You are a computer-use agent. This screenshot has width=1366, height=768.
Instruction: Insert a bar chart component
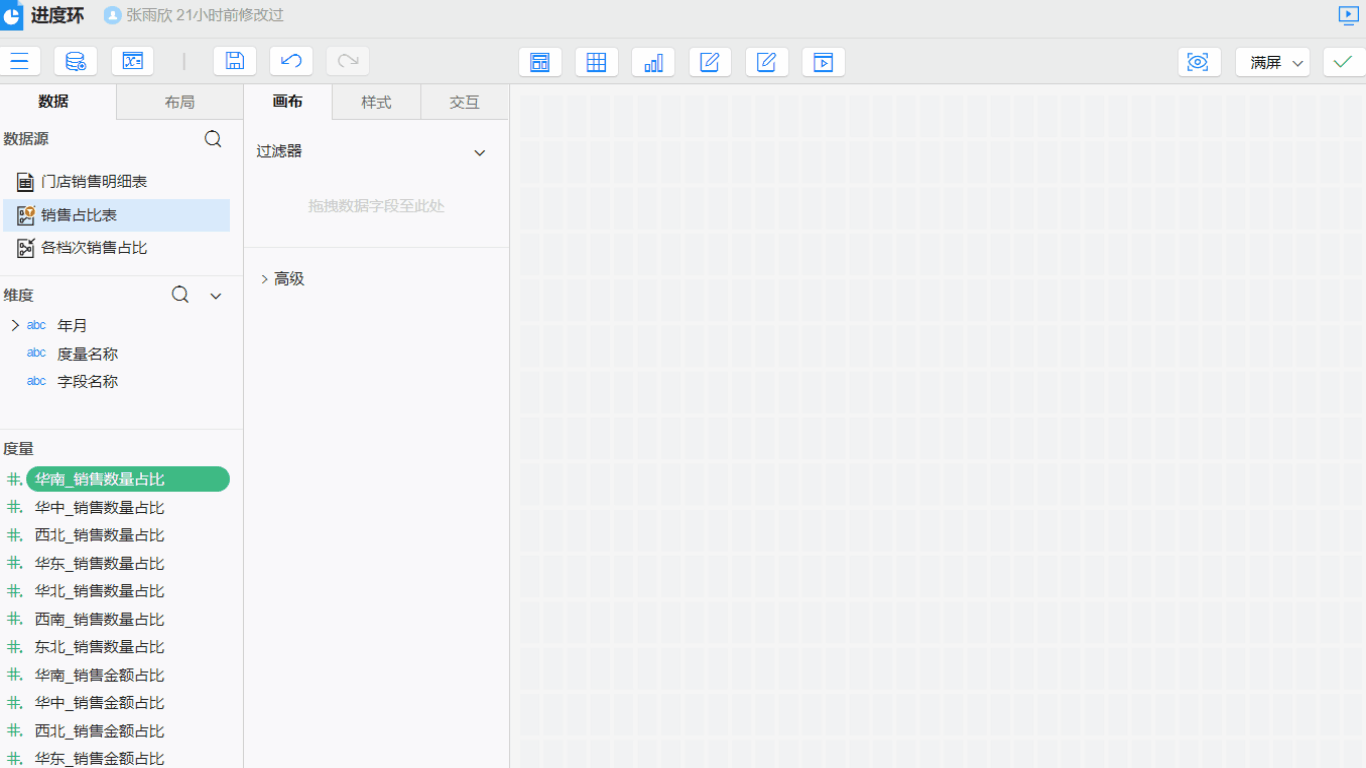653,63
